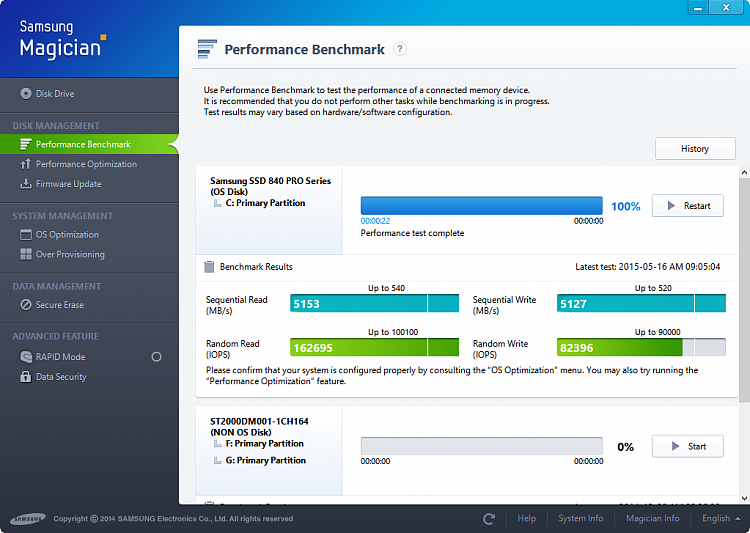Click Performance test complete status
750x533 pixels.
tap(412, 233)
